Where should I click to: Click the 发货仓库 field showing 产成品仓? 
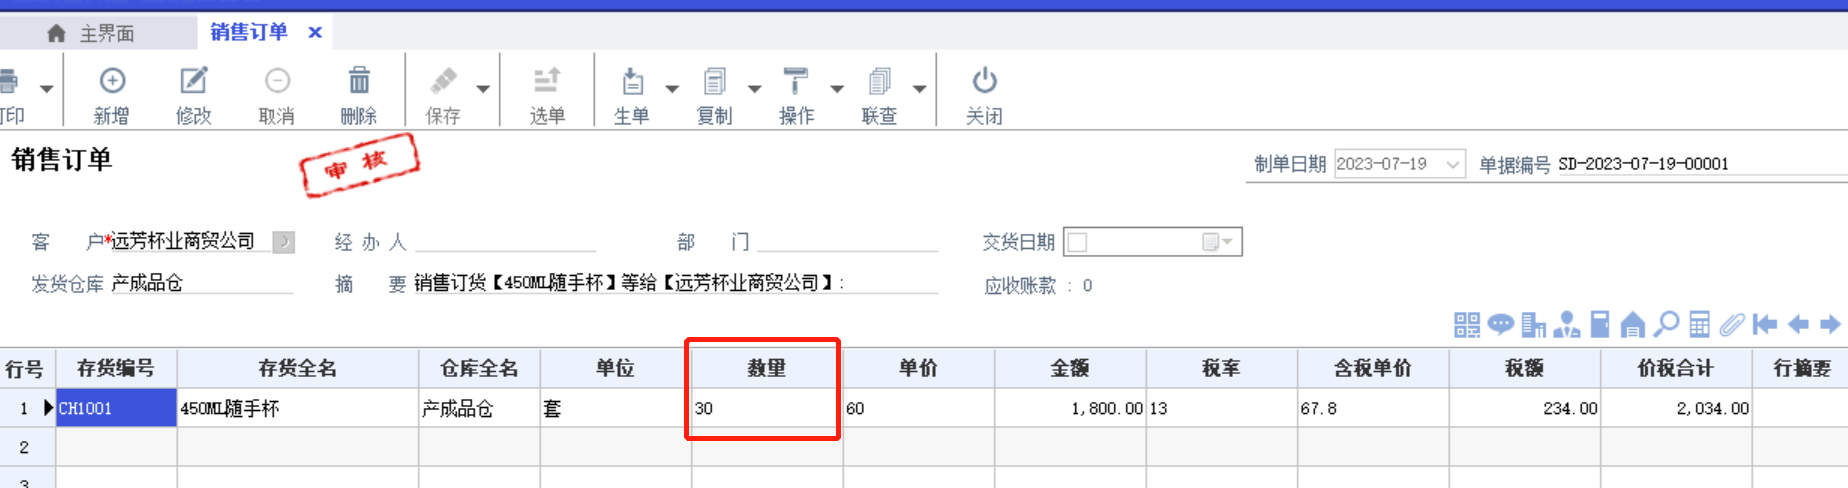pyautogui.click(x=201, y=283)
